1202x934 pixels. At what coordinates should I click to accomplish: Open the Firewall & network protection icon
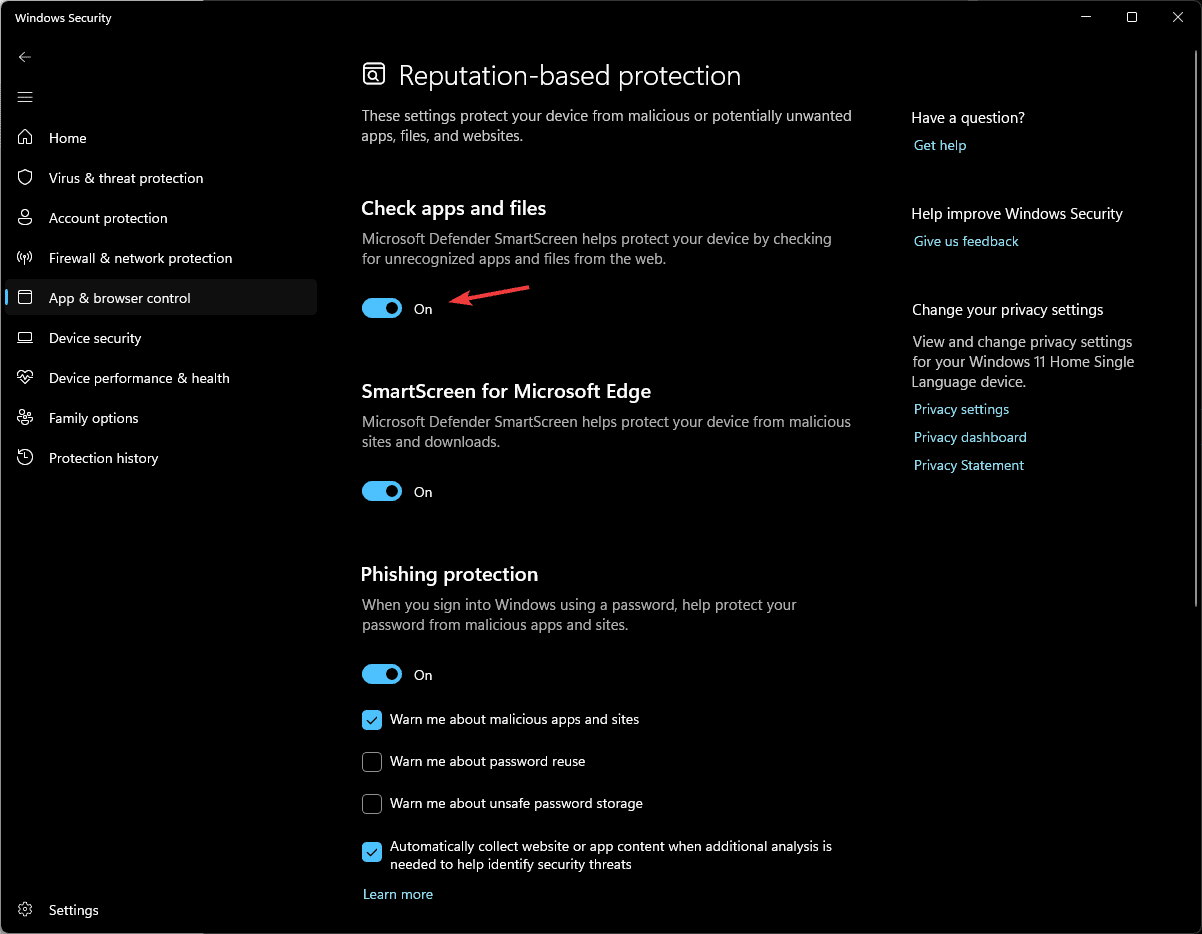click(x=26, y=258)
